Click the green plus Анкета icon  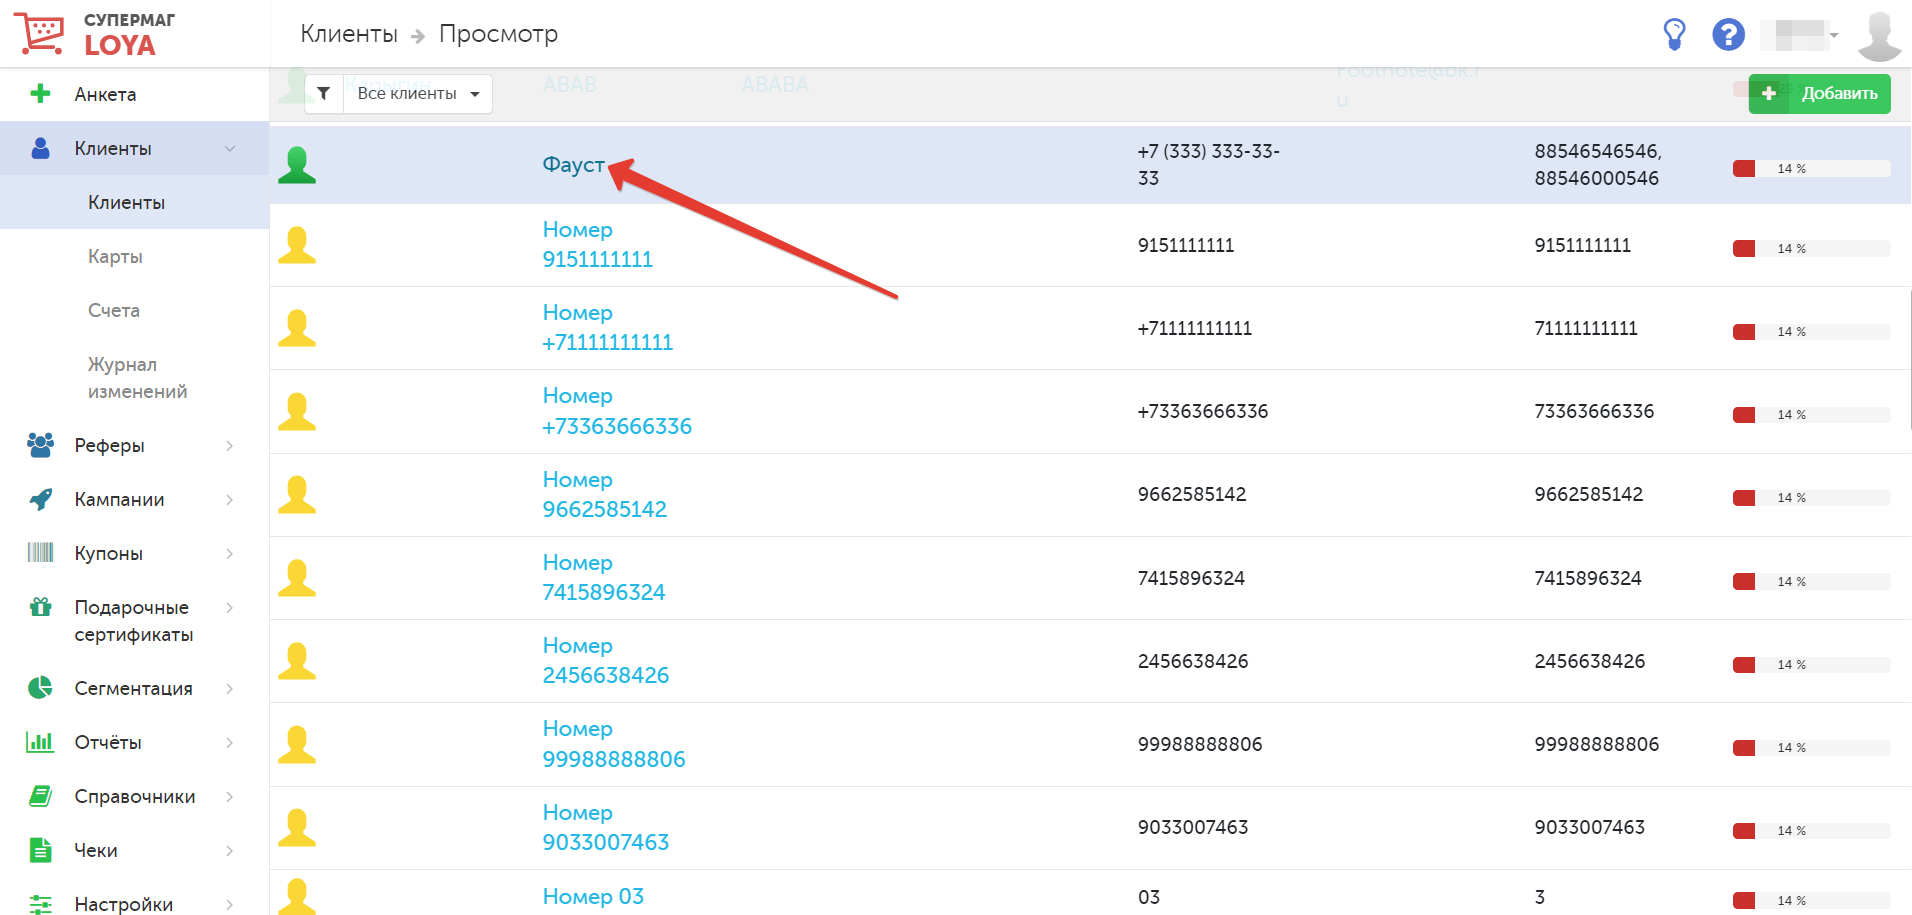coord(40,94)
